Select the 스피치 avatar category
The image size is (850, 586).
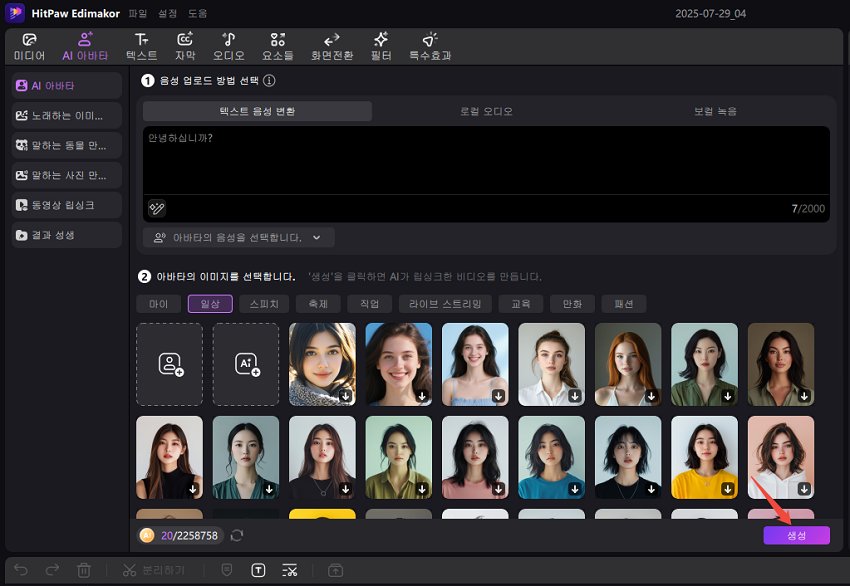[264, 304]
